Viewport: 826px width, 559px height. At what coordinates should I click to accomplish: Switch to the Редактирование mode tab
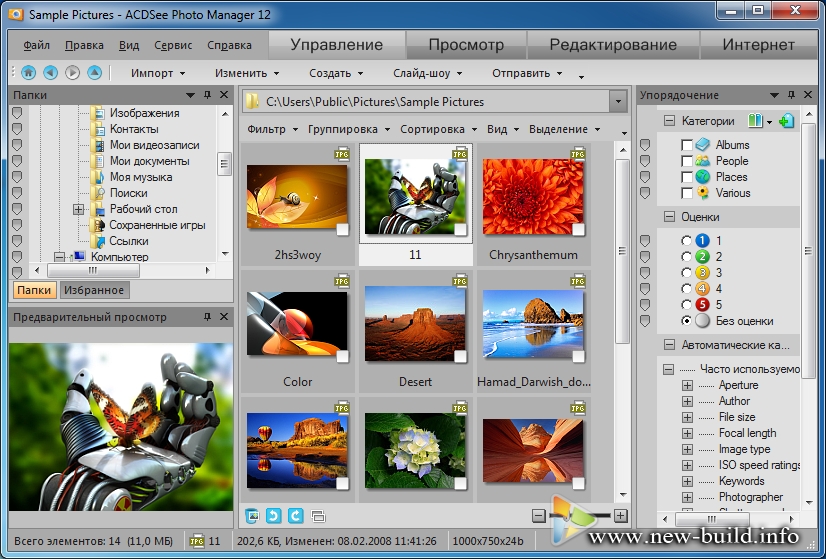tap(611, 45)
